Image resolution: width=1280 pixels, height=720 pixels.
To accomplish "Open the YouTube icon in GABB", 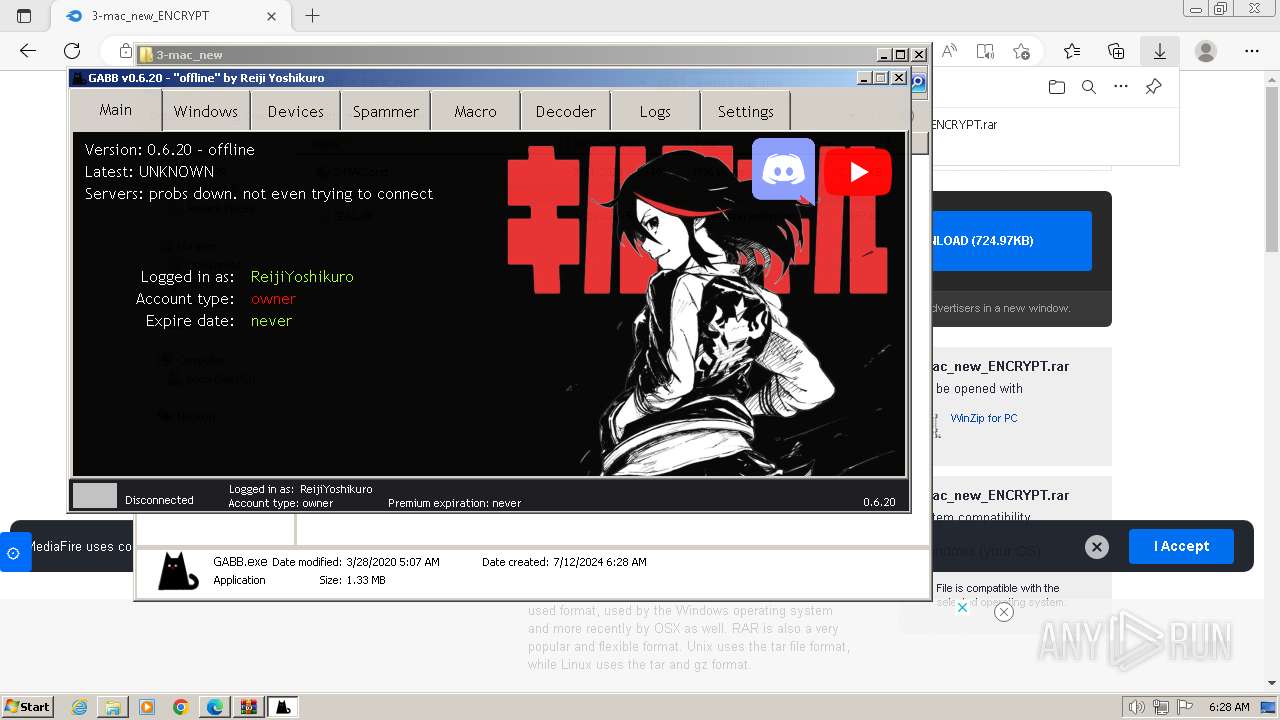I will [858, 172].
